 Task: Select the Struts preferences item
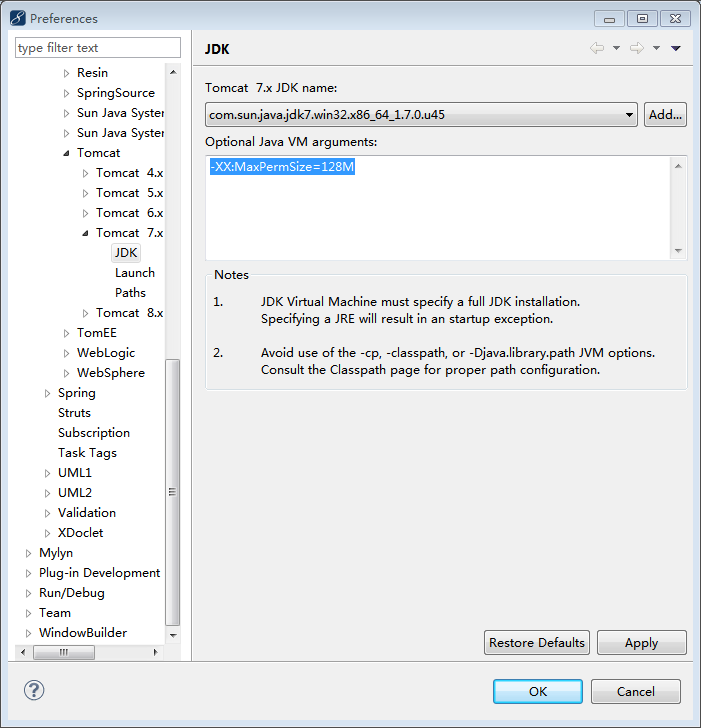[x=74, y=413]
